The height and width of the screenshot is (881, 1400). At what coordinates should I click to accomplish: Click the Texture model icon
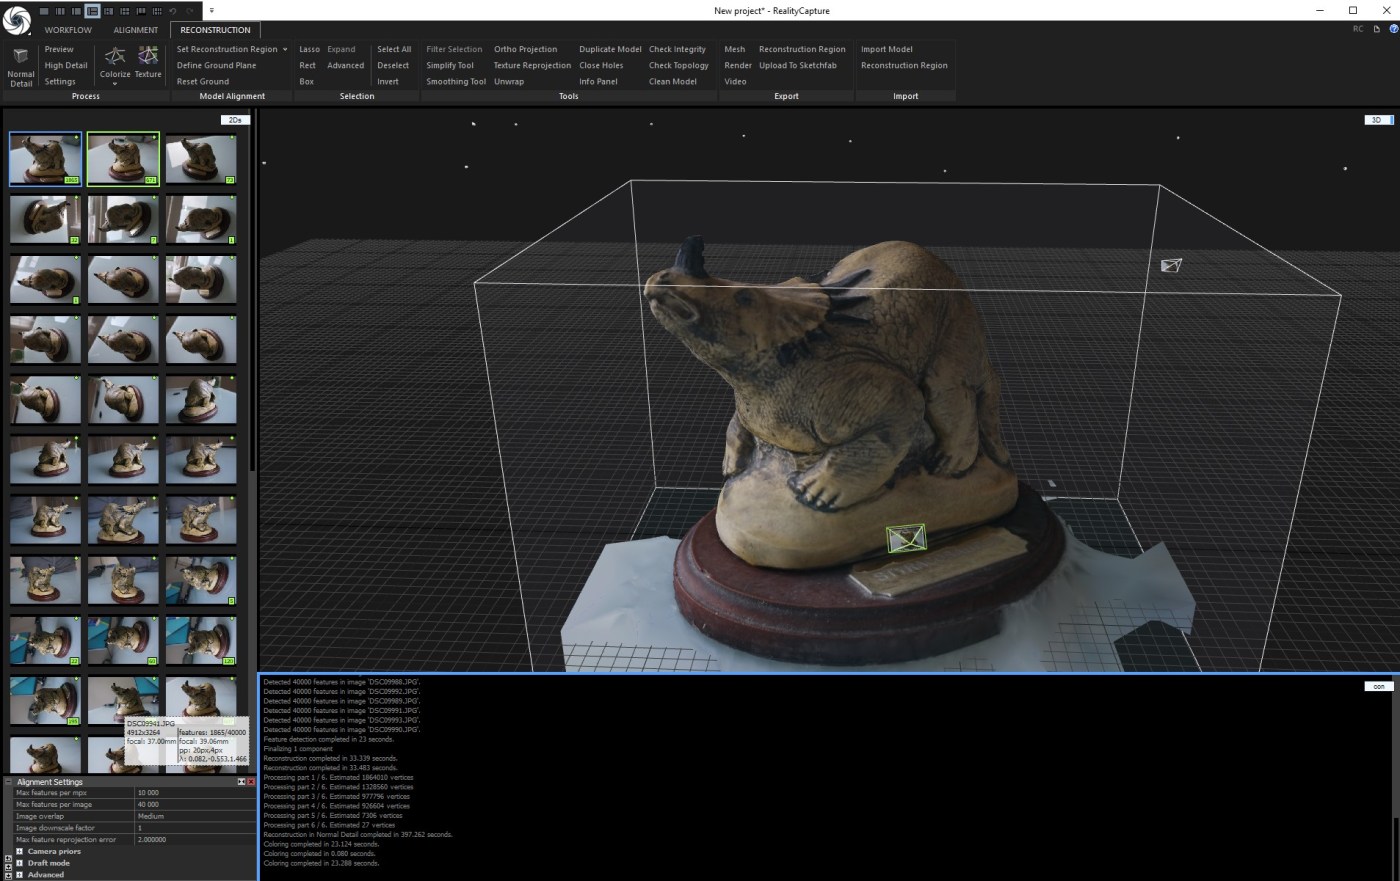148,56
